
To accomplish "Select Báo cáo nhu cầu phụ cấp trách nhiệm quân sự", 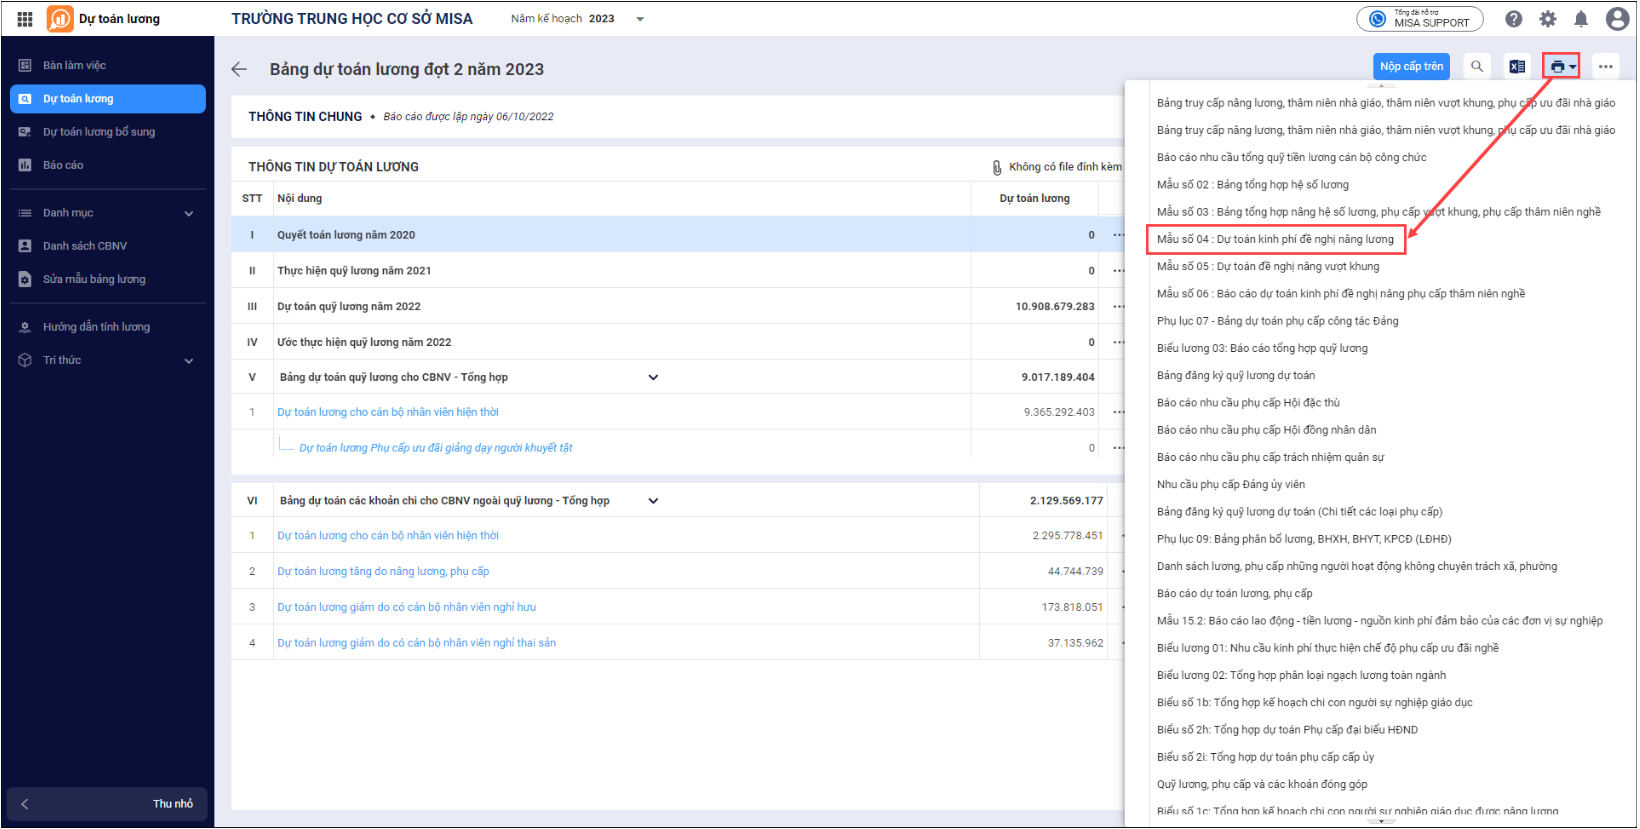I will coord(1271,458).
